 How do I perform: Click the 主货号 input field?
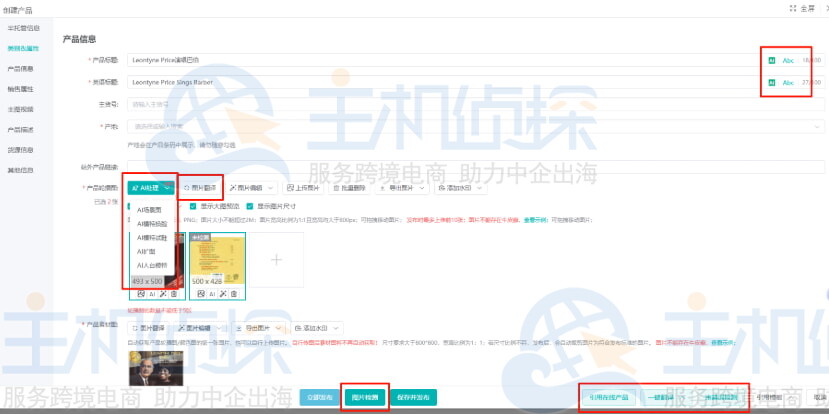(476, 105)
